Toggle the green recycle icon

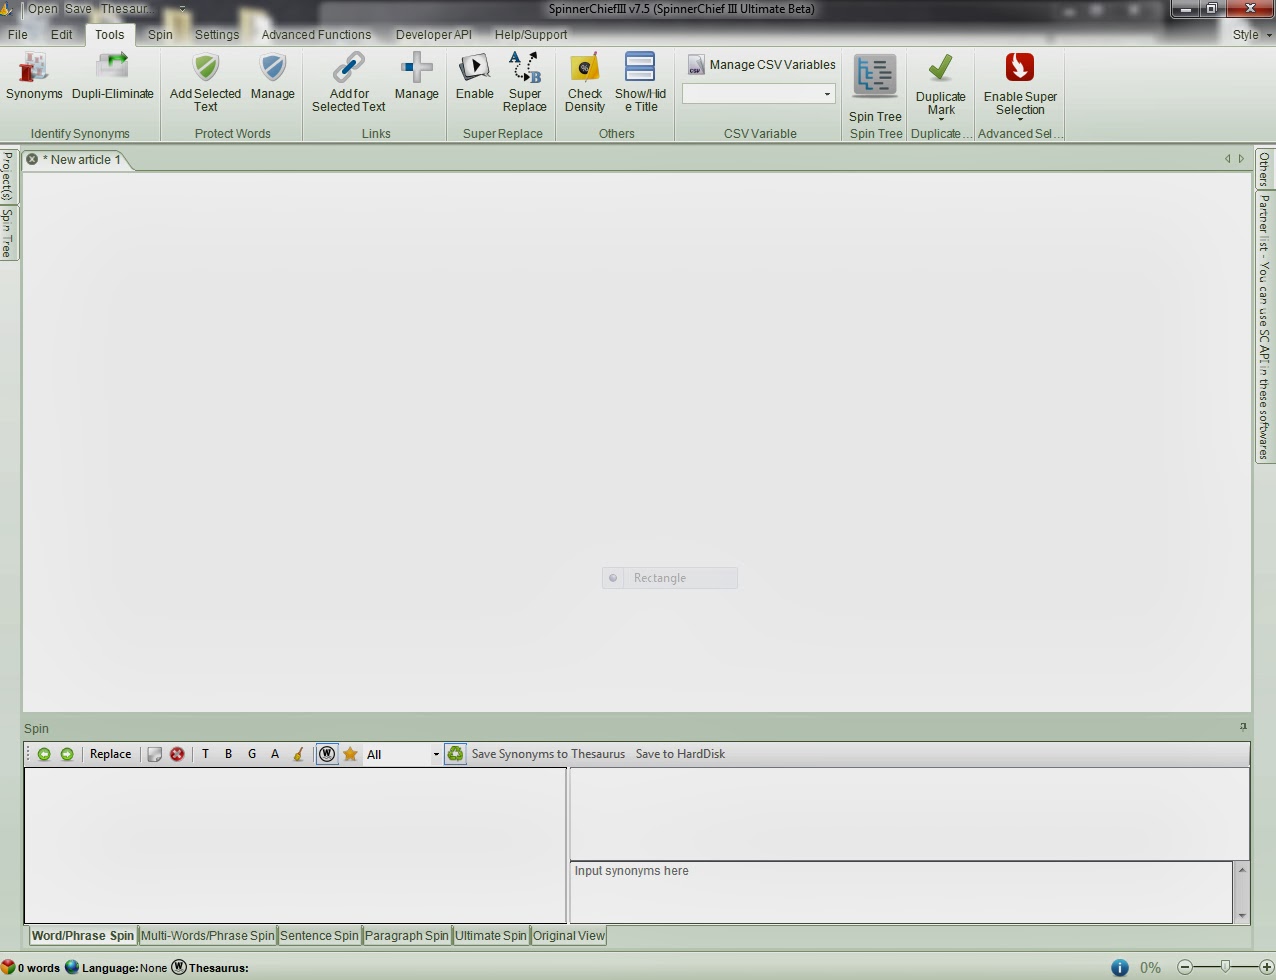(455, 754)
